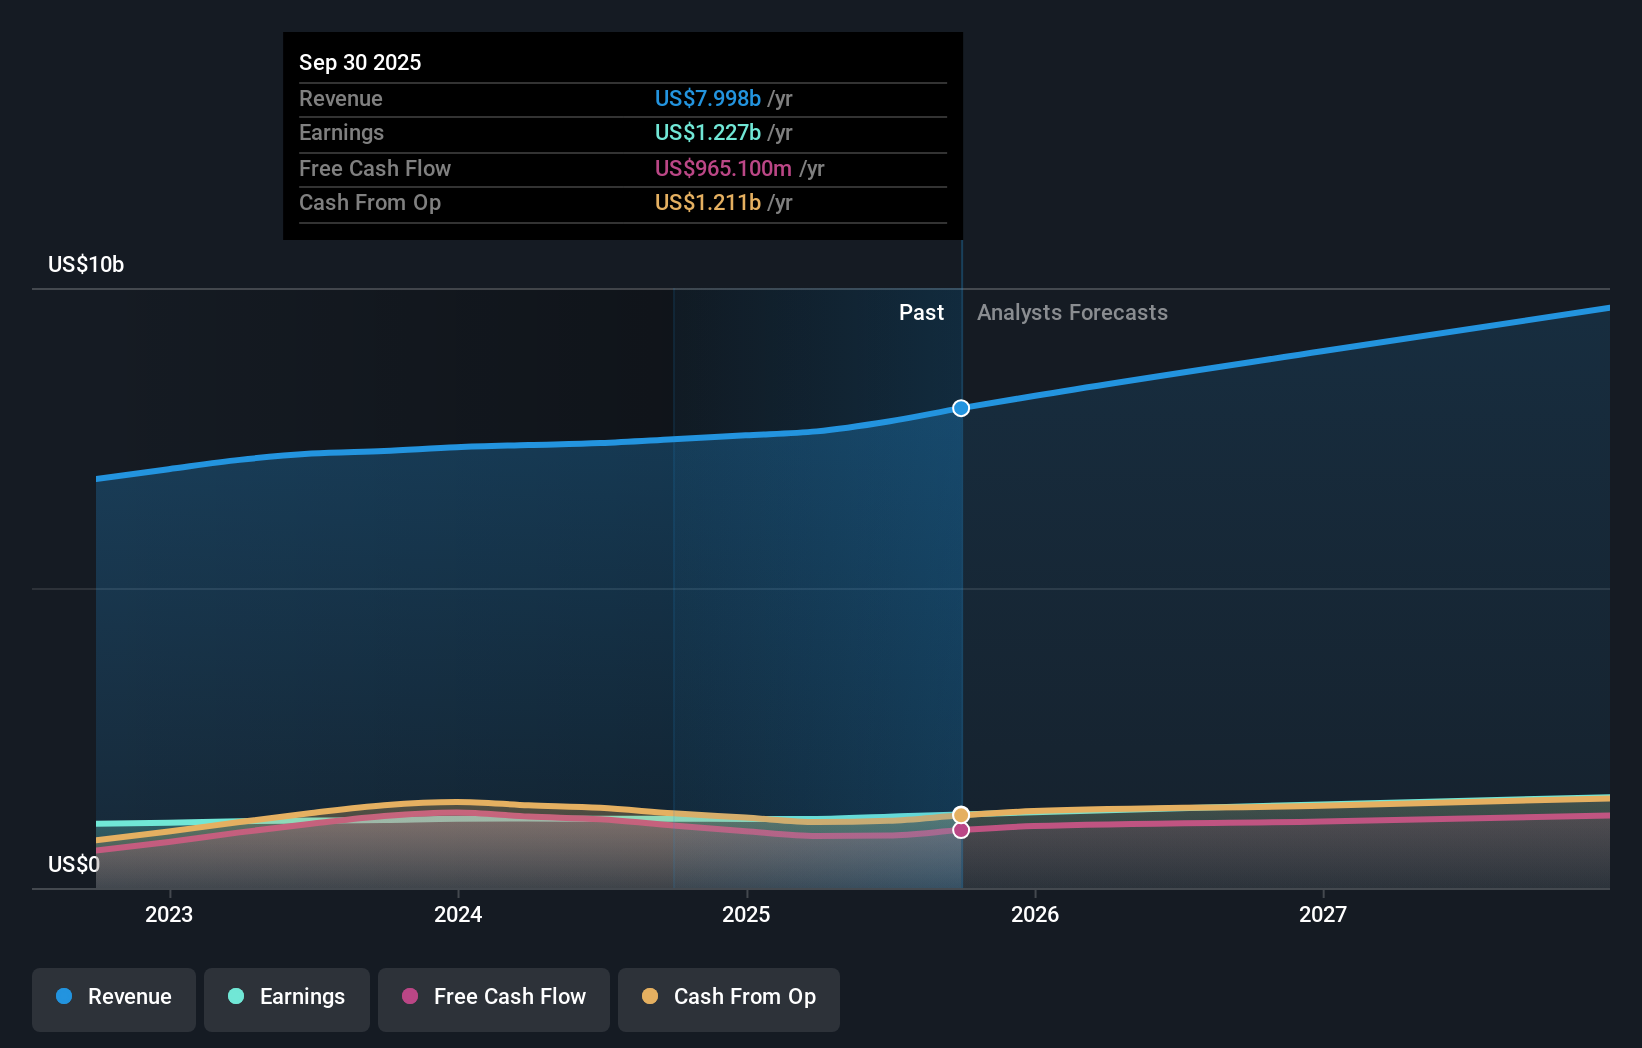Switch to the Past section of the chart
Screen dimensions: 1642x1048
pos(921,312)
